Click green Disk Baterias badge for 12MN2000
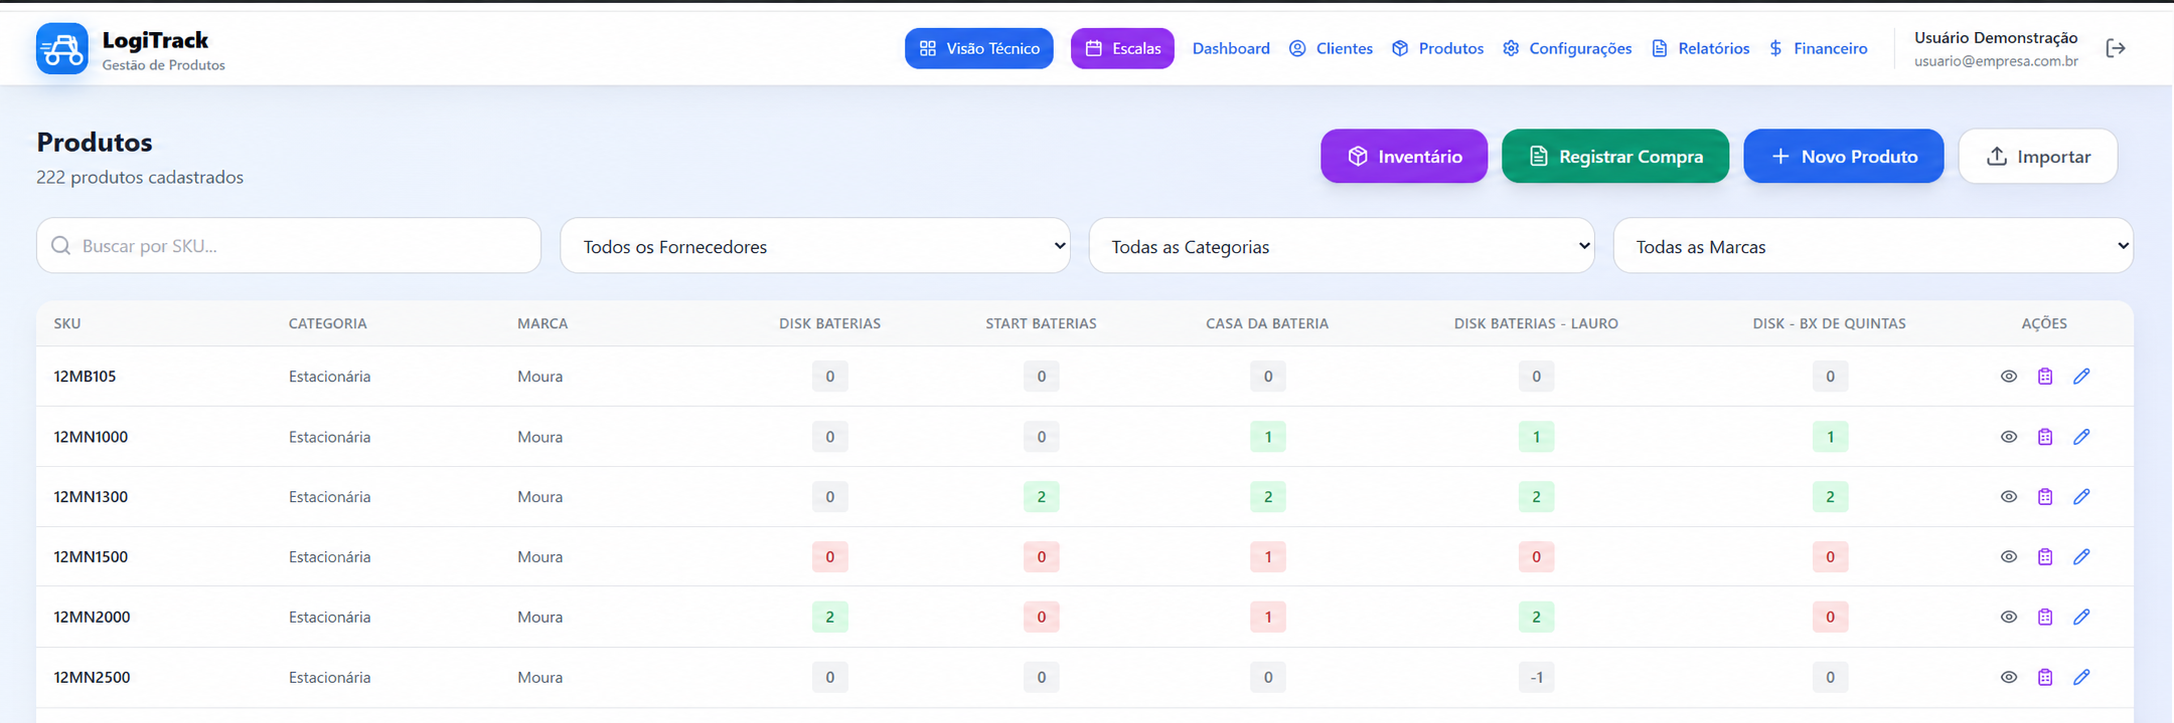 [830, 617]
